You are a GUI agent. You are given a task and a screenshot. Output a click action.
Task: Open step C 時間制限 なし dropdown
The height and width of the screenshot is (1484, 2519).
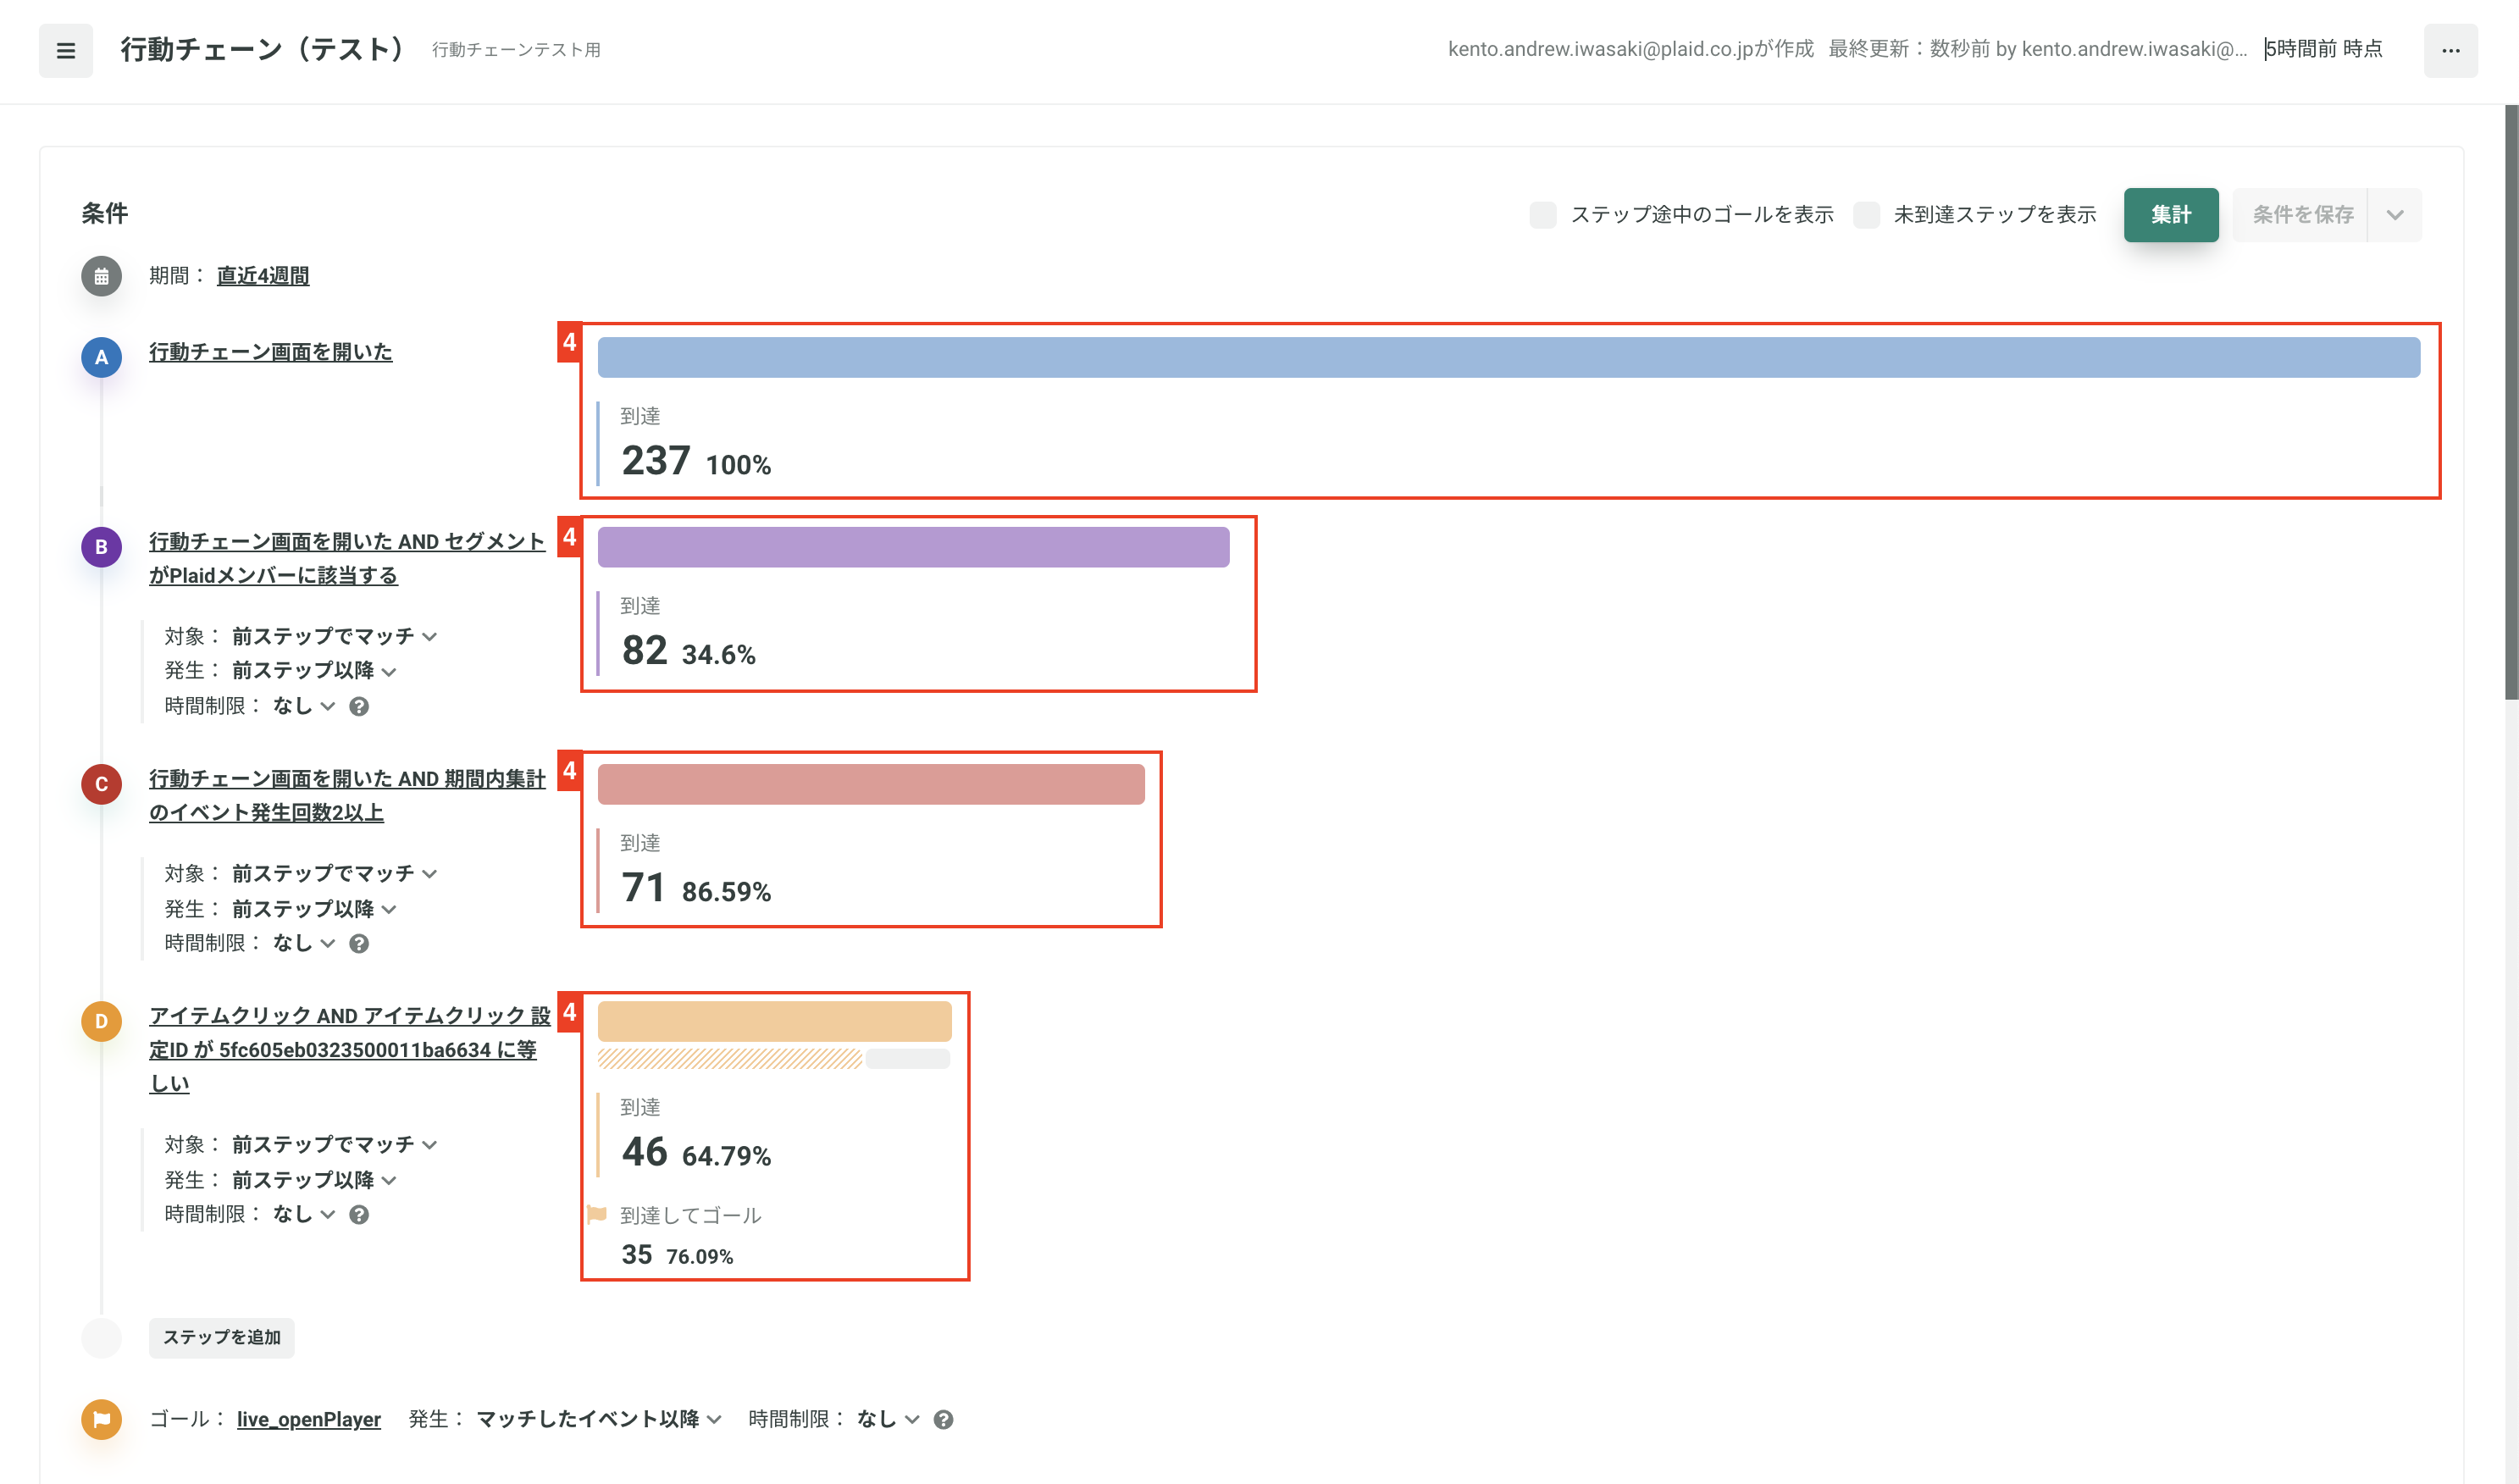[x=304, y=943]
